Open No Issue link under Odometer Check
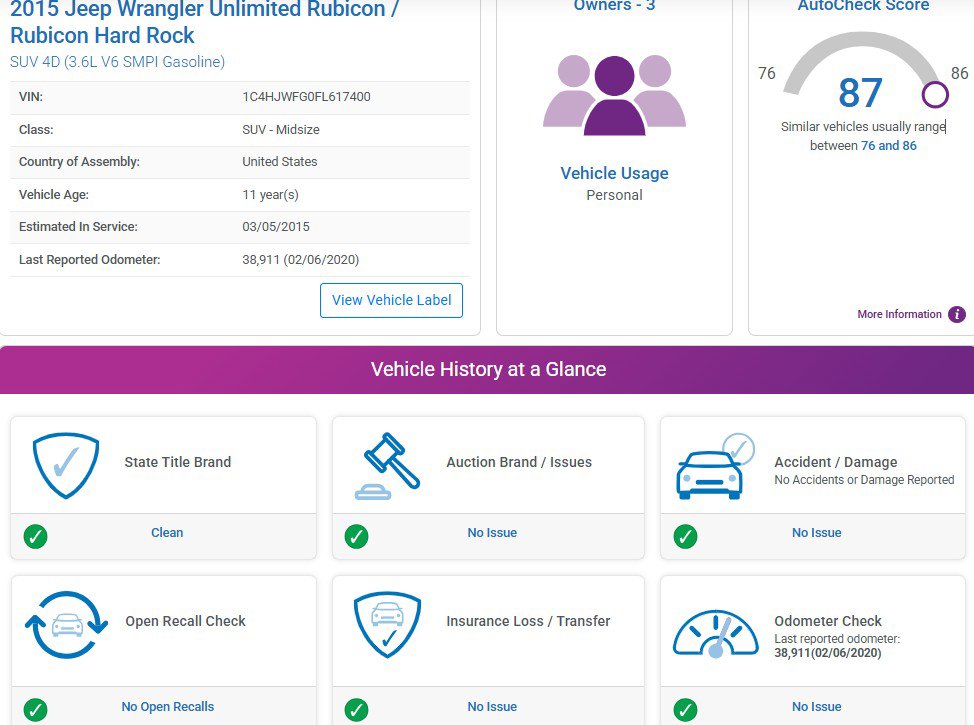Image resolution: width=974 pixels, height=725 pixels. pyautogui.click(x=816, y=706)
